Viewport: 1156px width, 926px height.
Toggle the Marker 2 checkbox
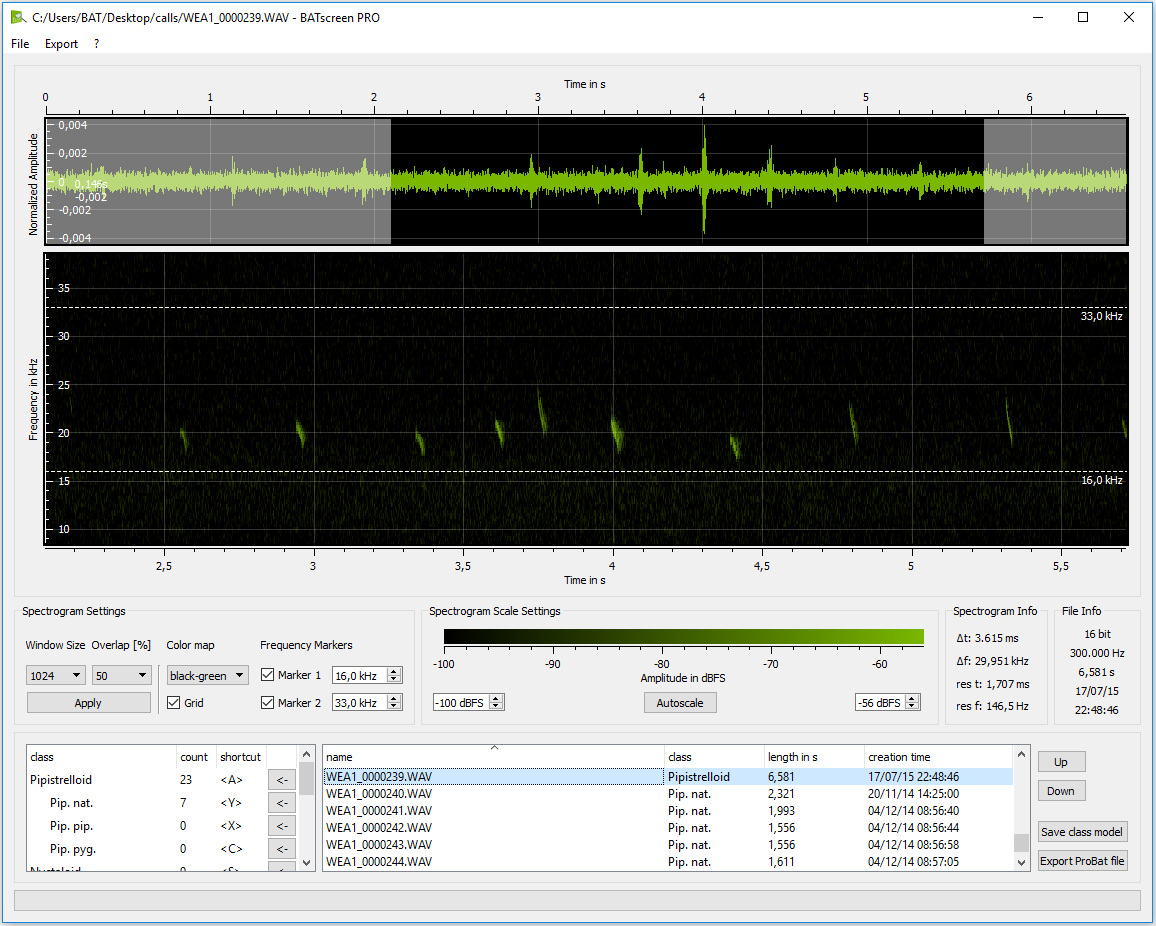pos(268,703)
